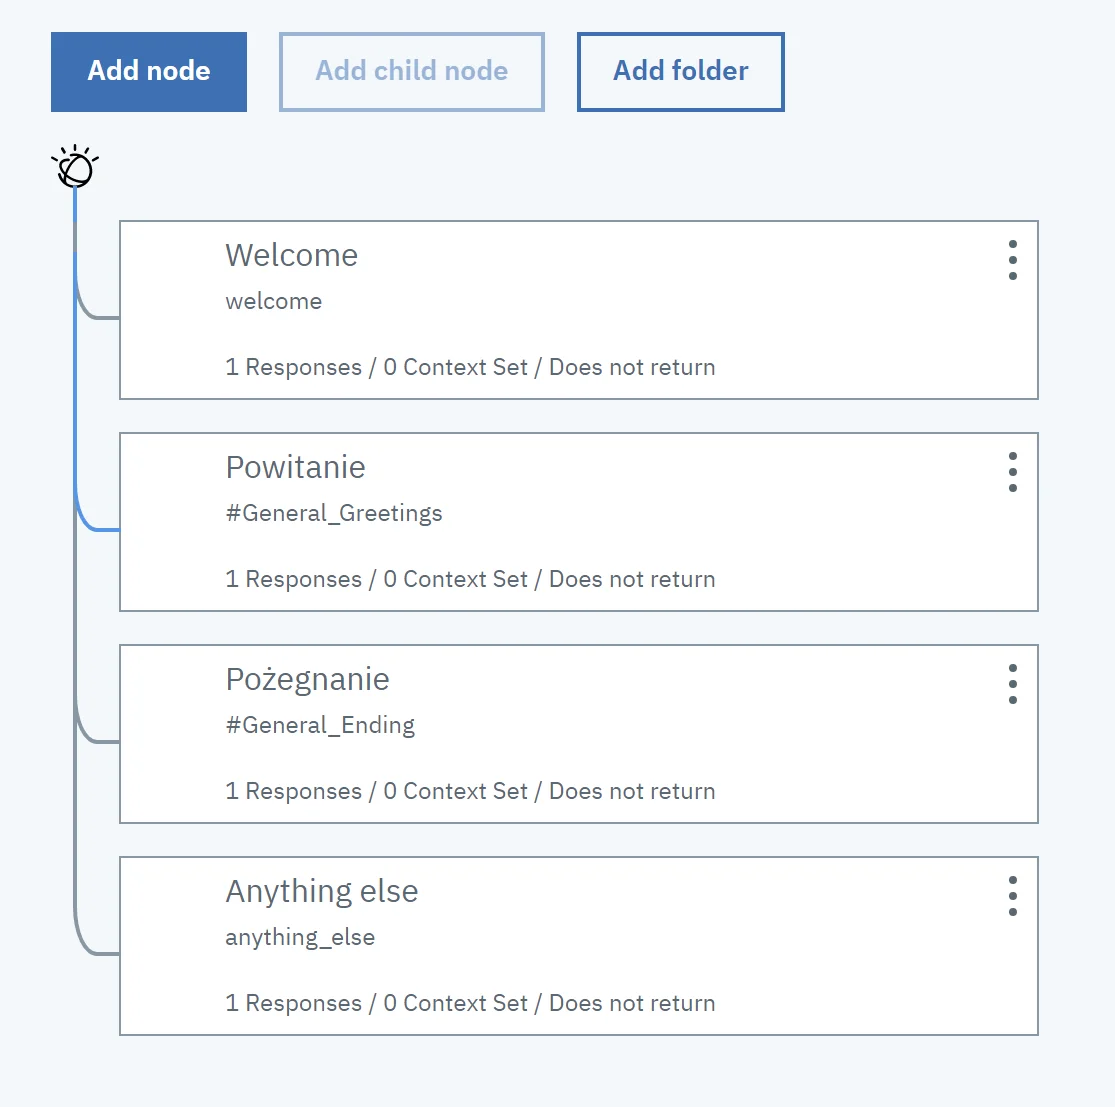Open the options menu for the Welcome node
Screen dimensions: 1115x1107
[x=1013, y=260]
